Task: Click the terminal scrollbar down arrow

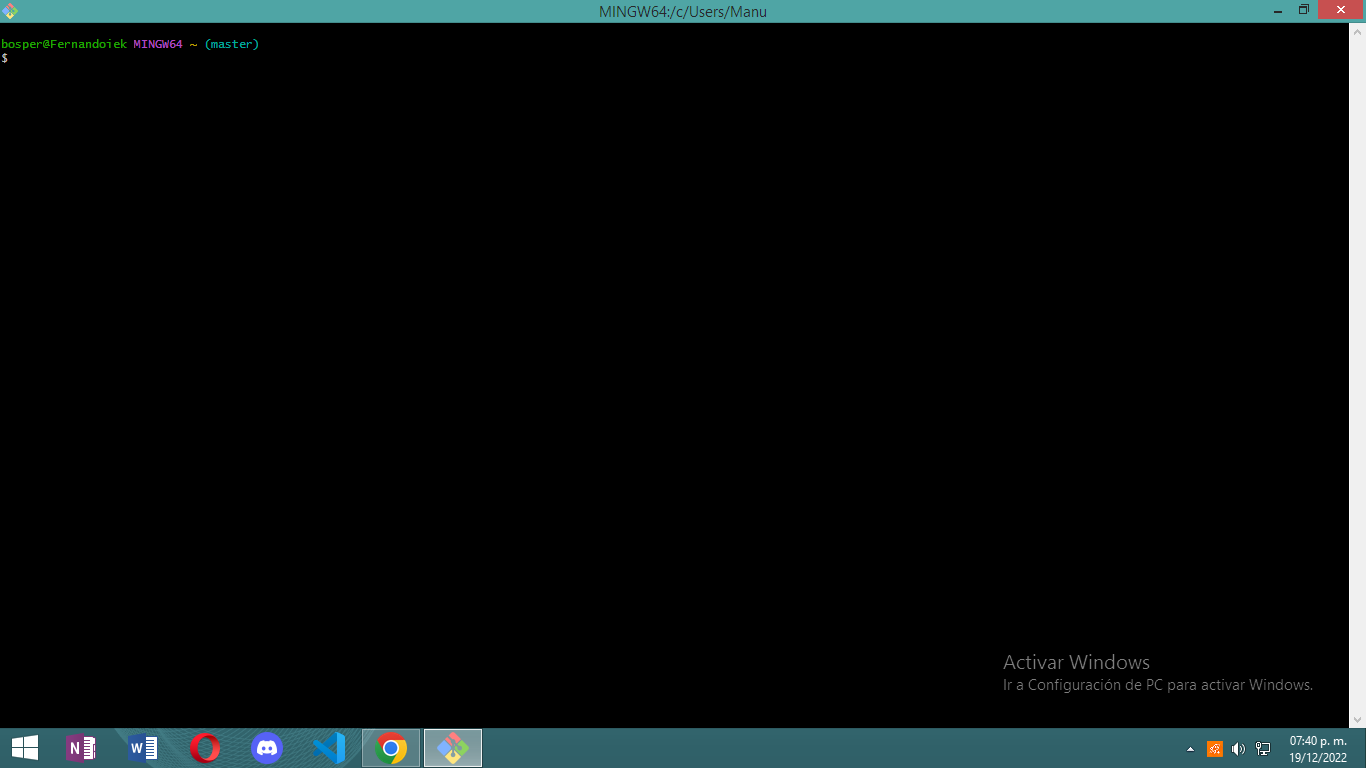Action: [x=1357, y=719]
